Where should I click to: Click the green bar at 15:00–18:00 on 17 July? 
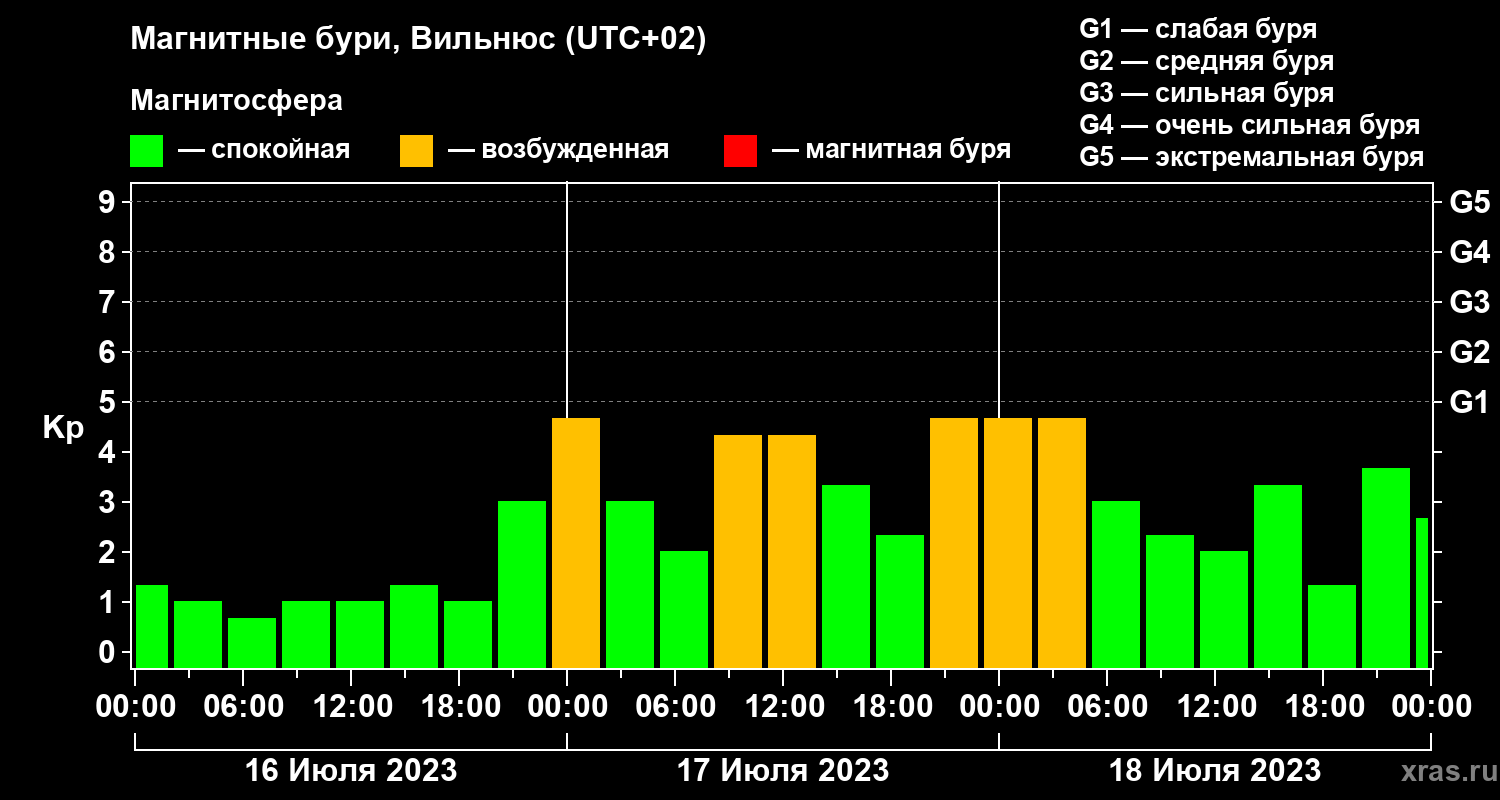point(846,576)
